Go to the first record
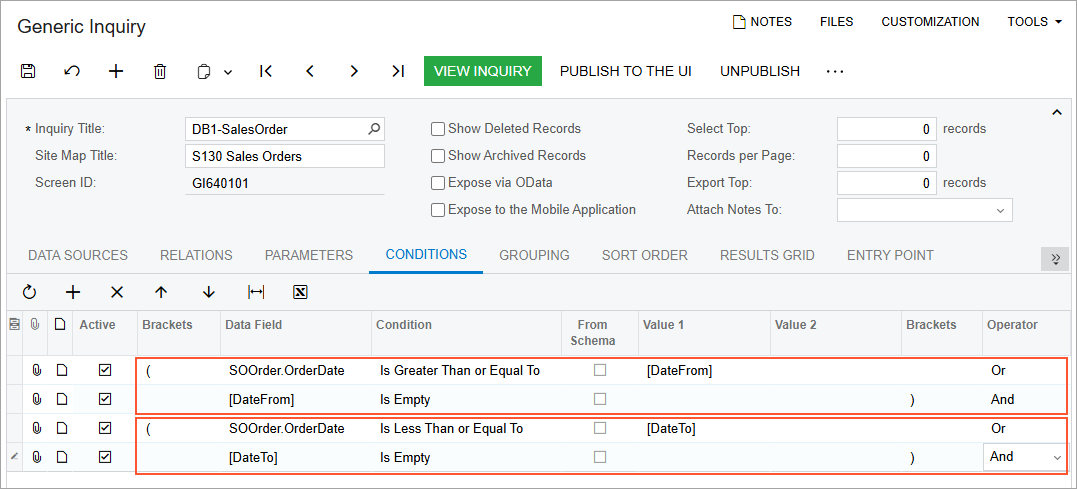This screenshot has height=489, width=1077. tap(266, 71)
